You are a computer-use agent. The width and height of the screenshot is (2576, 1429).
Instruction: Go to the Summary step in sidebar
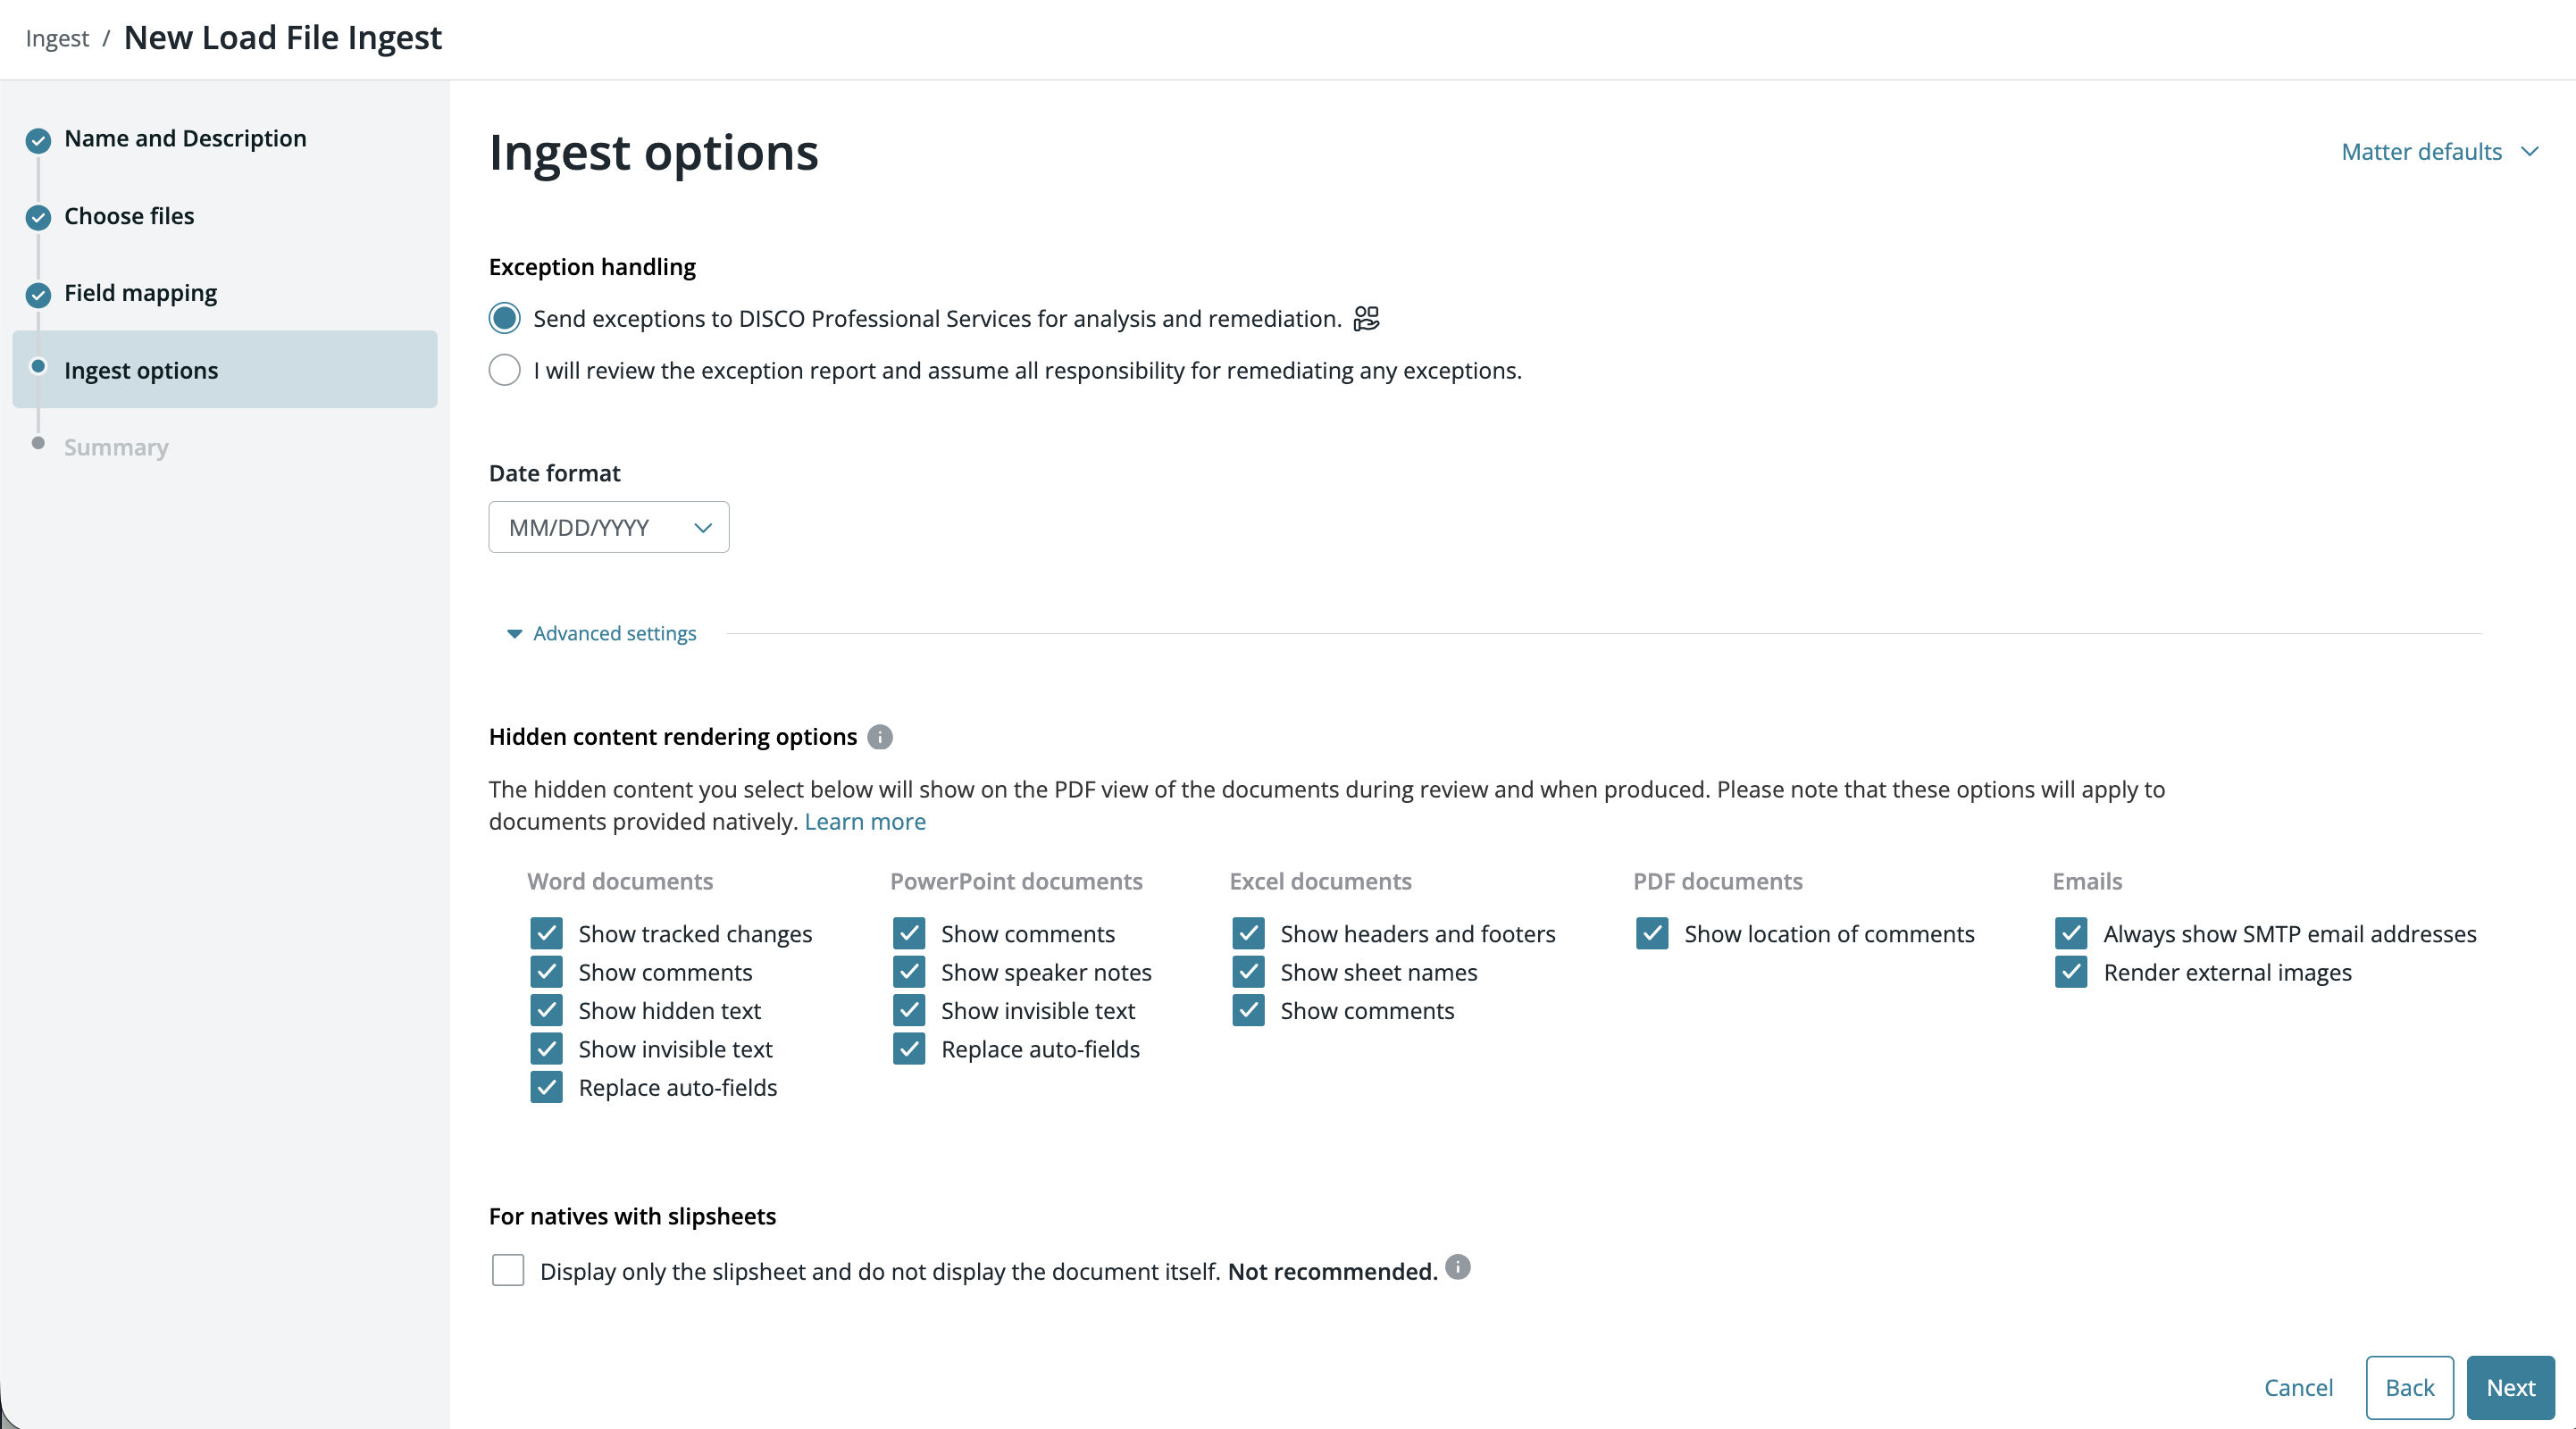click(116, 447)
